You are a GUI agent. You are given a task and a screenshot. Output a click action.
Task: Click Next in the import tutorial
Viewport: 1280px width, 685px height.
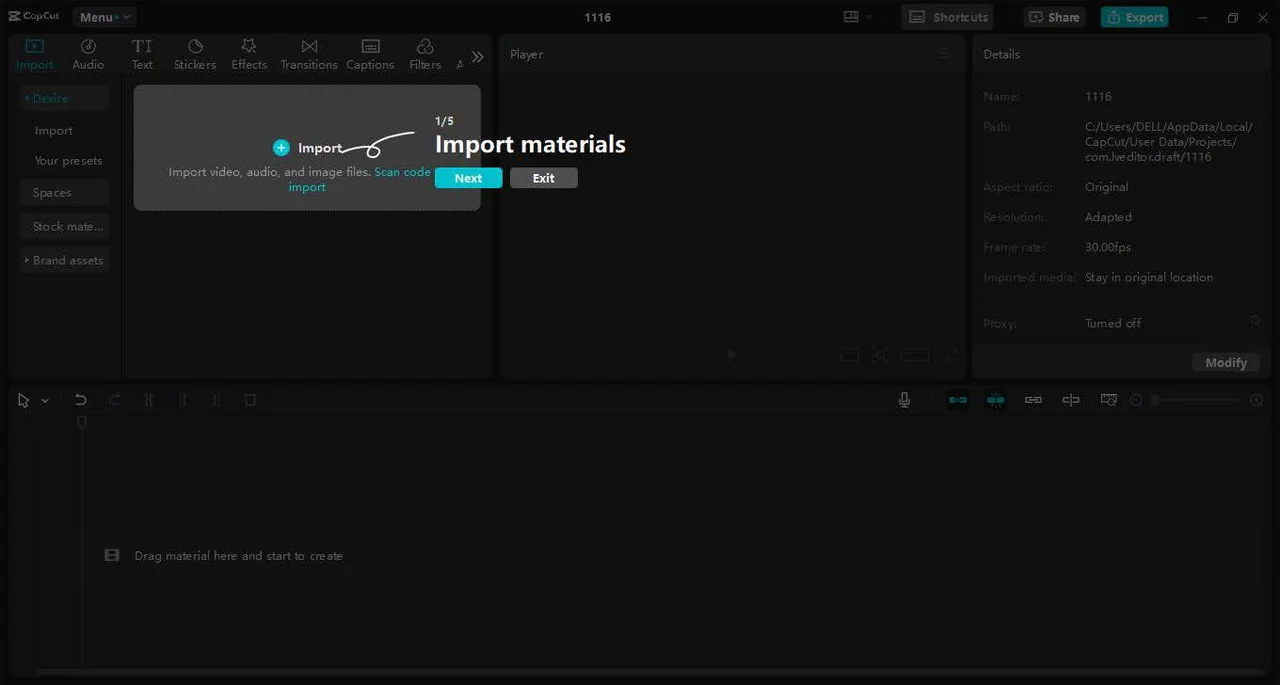coord(468,178)
